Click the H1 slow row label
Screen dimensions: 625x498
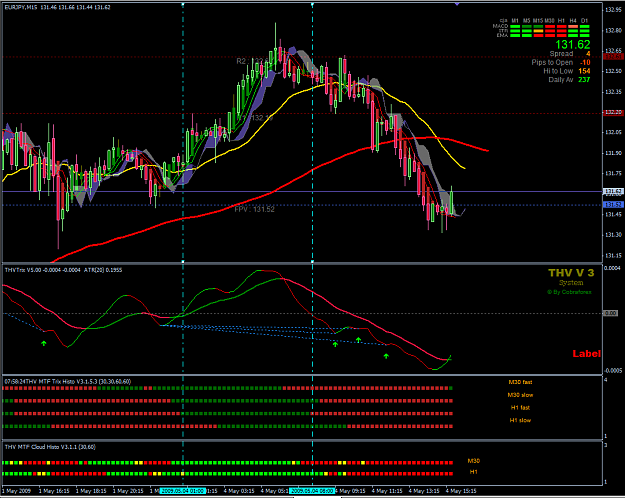520,420
